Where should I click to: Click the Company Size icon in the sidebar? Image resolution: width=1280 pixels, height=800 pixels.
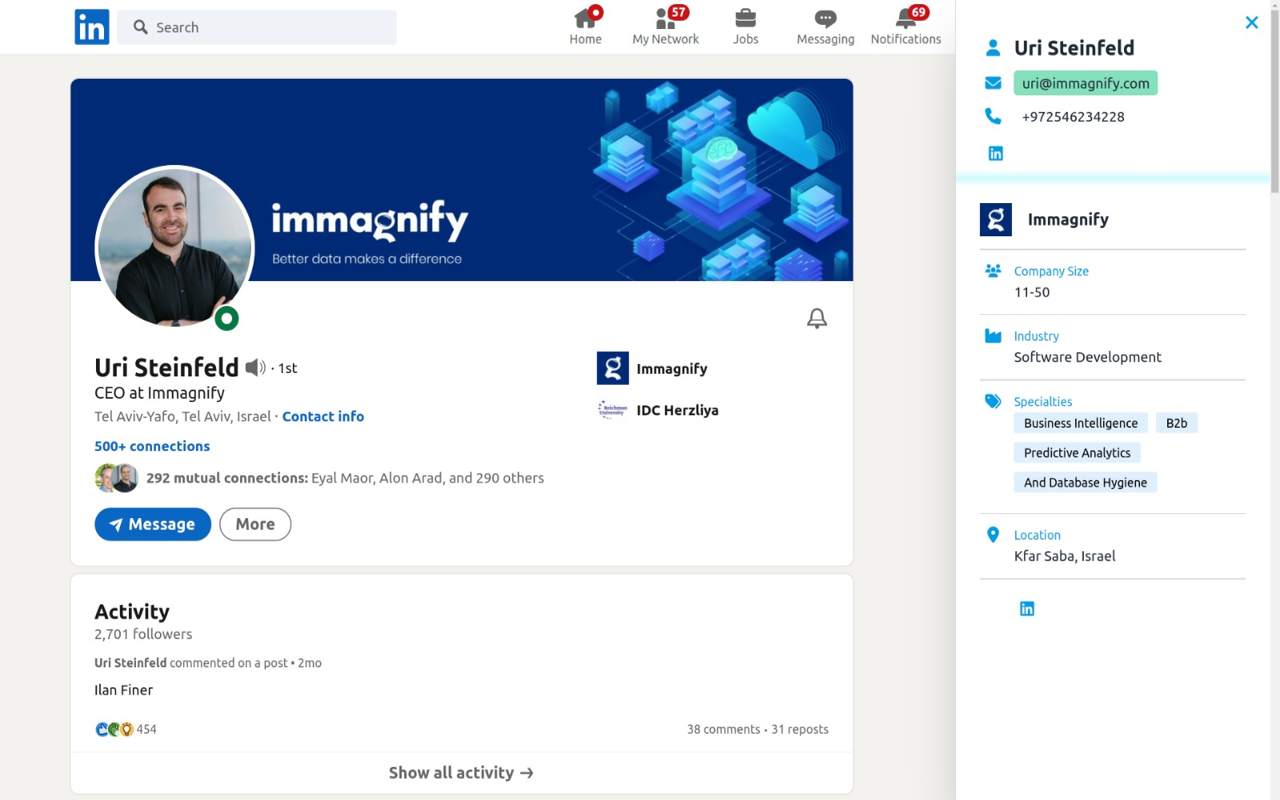pos(993,270)
